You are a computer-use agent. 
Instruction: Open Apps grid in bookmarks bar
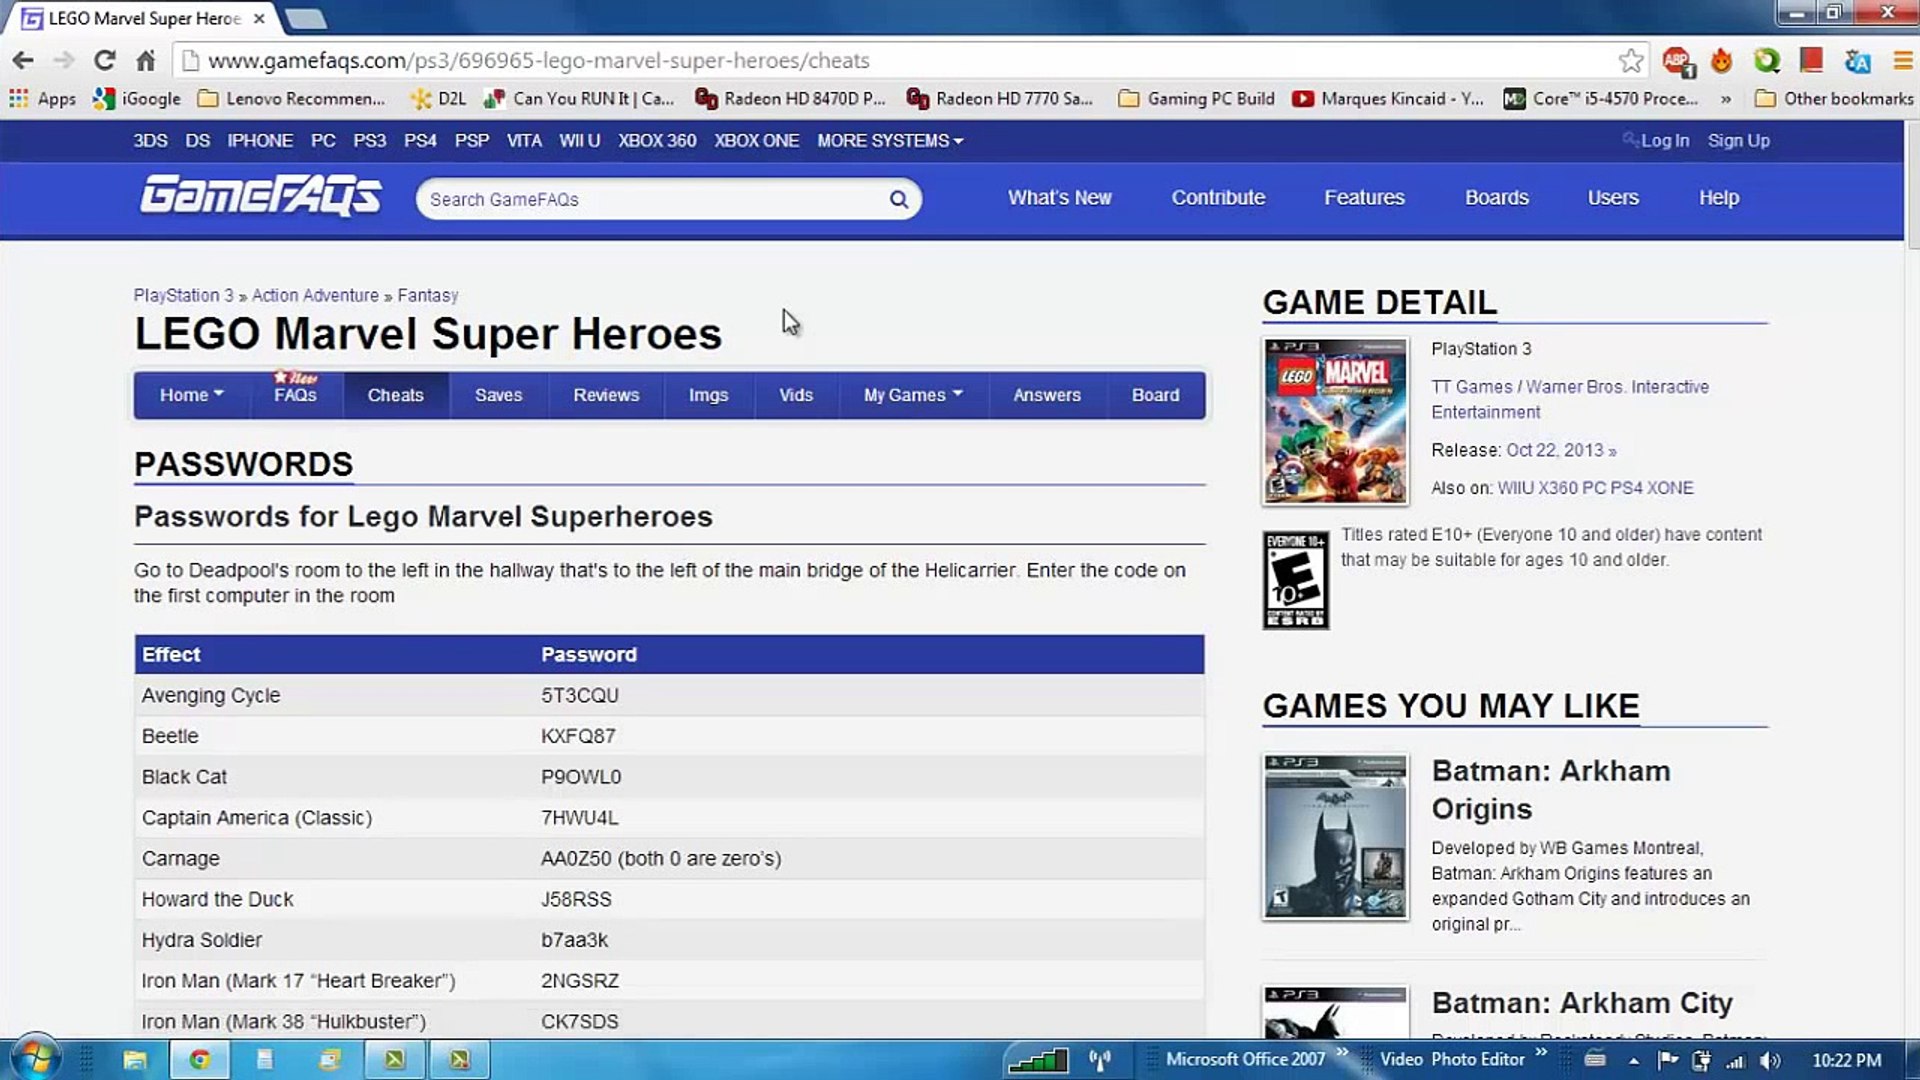[18, 98]
